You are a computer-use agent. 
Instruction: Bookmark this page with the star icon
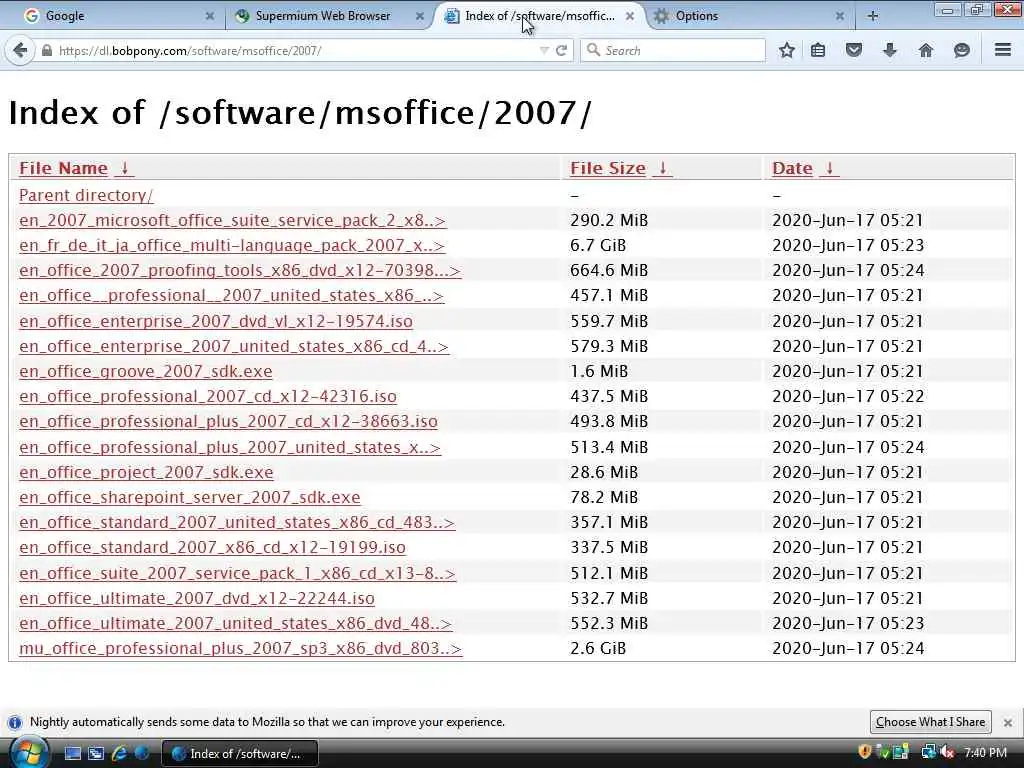tap(786, 50)
